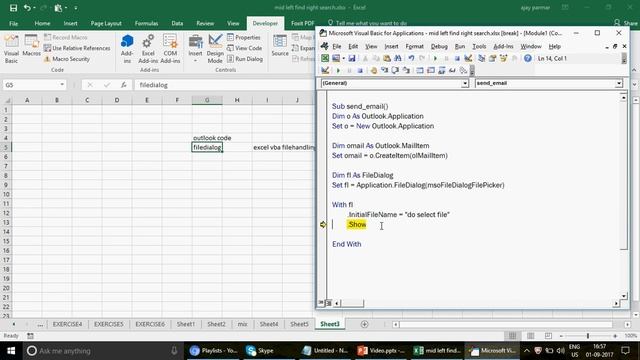Open Properties Window icon in VBA toolbar
Viewport: 640px width, 360px height.
coord(492,58)
